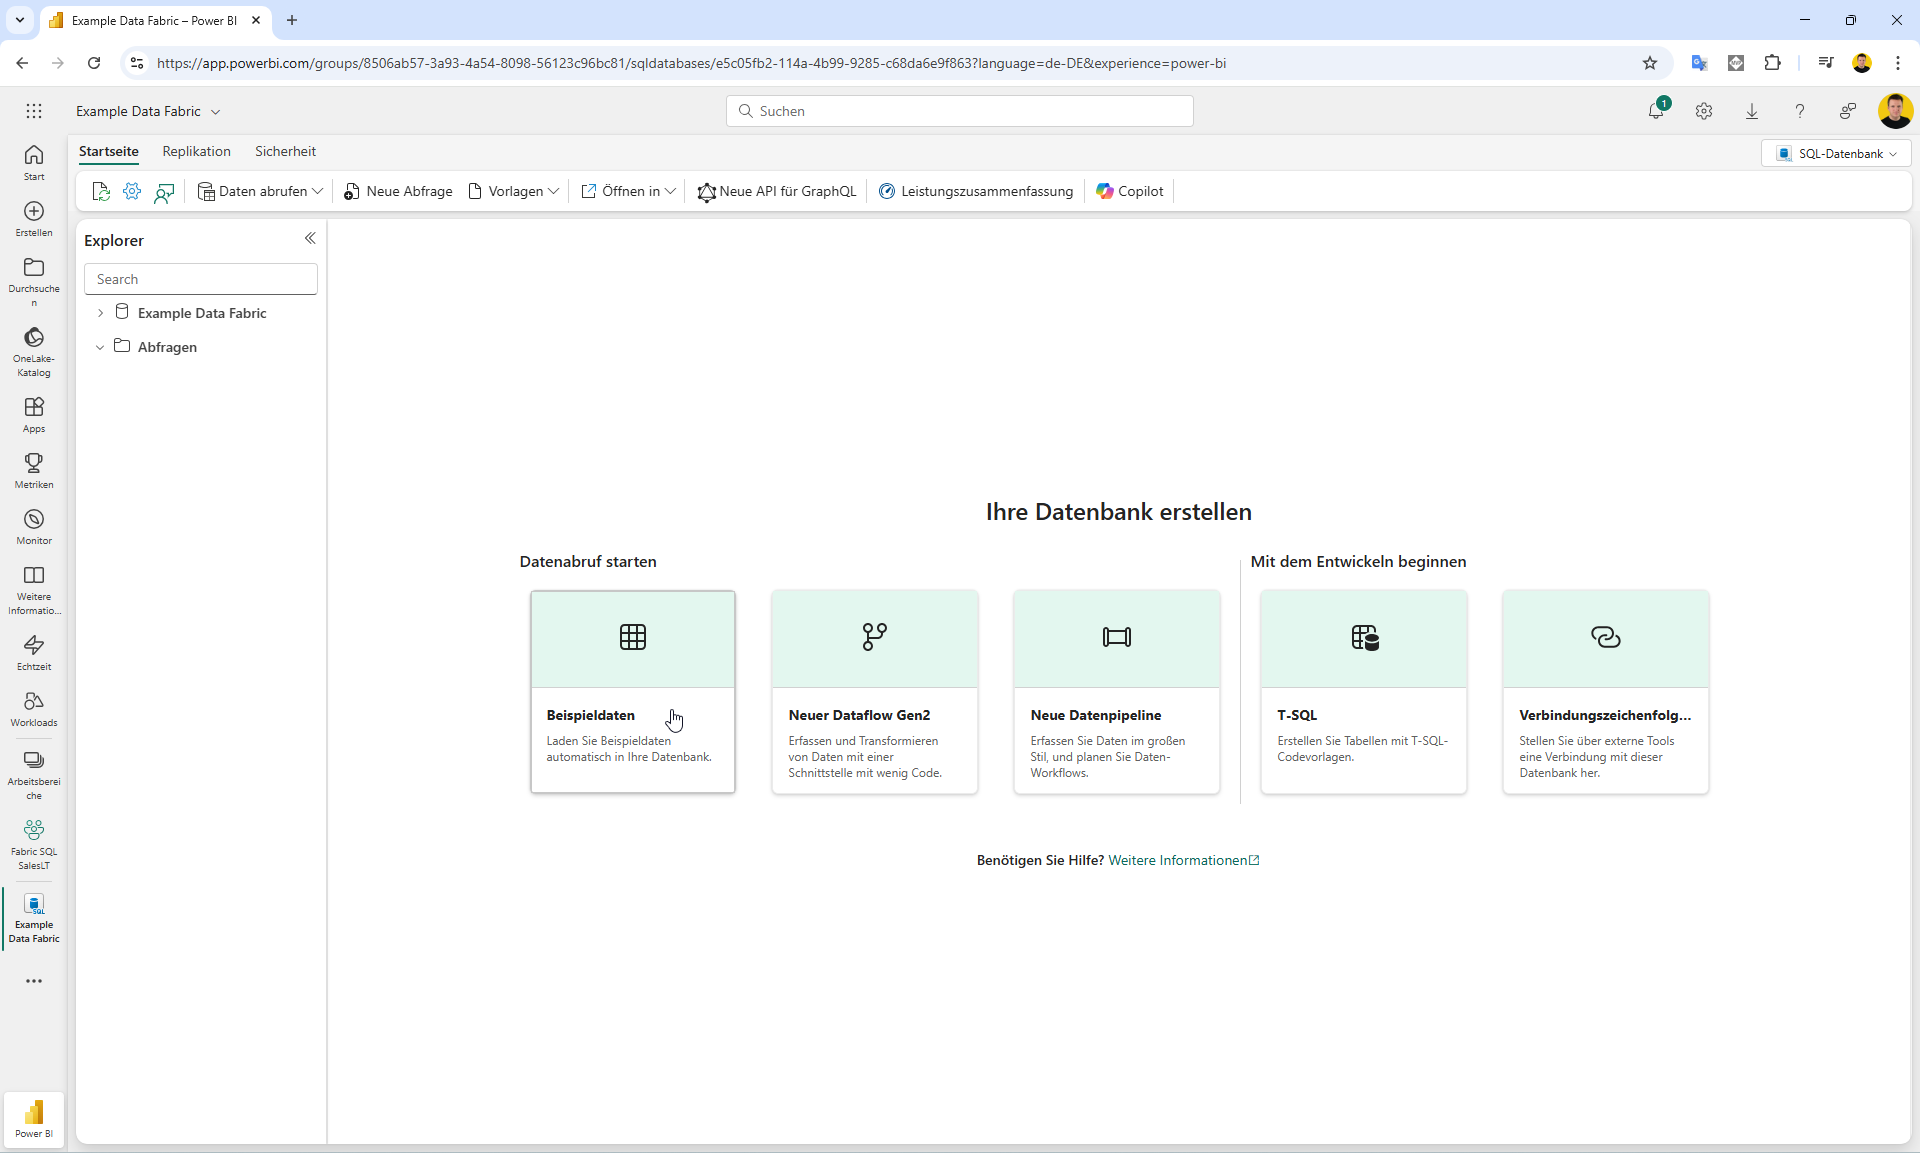Open OneLake-Katalog in sidebar

coord(34,352)
